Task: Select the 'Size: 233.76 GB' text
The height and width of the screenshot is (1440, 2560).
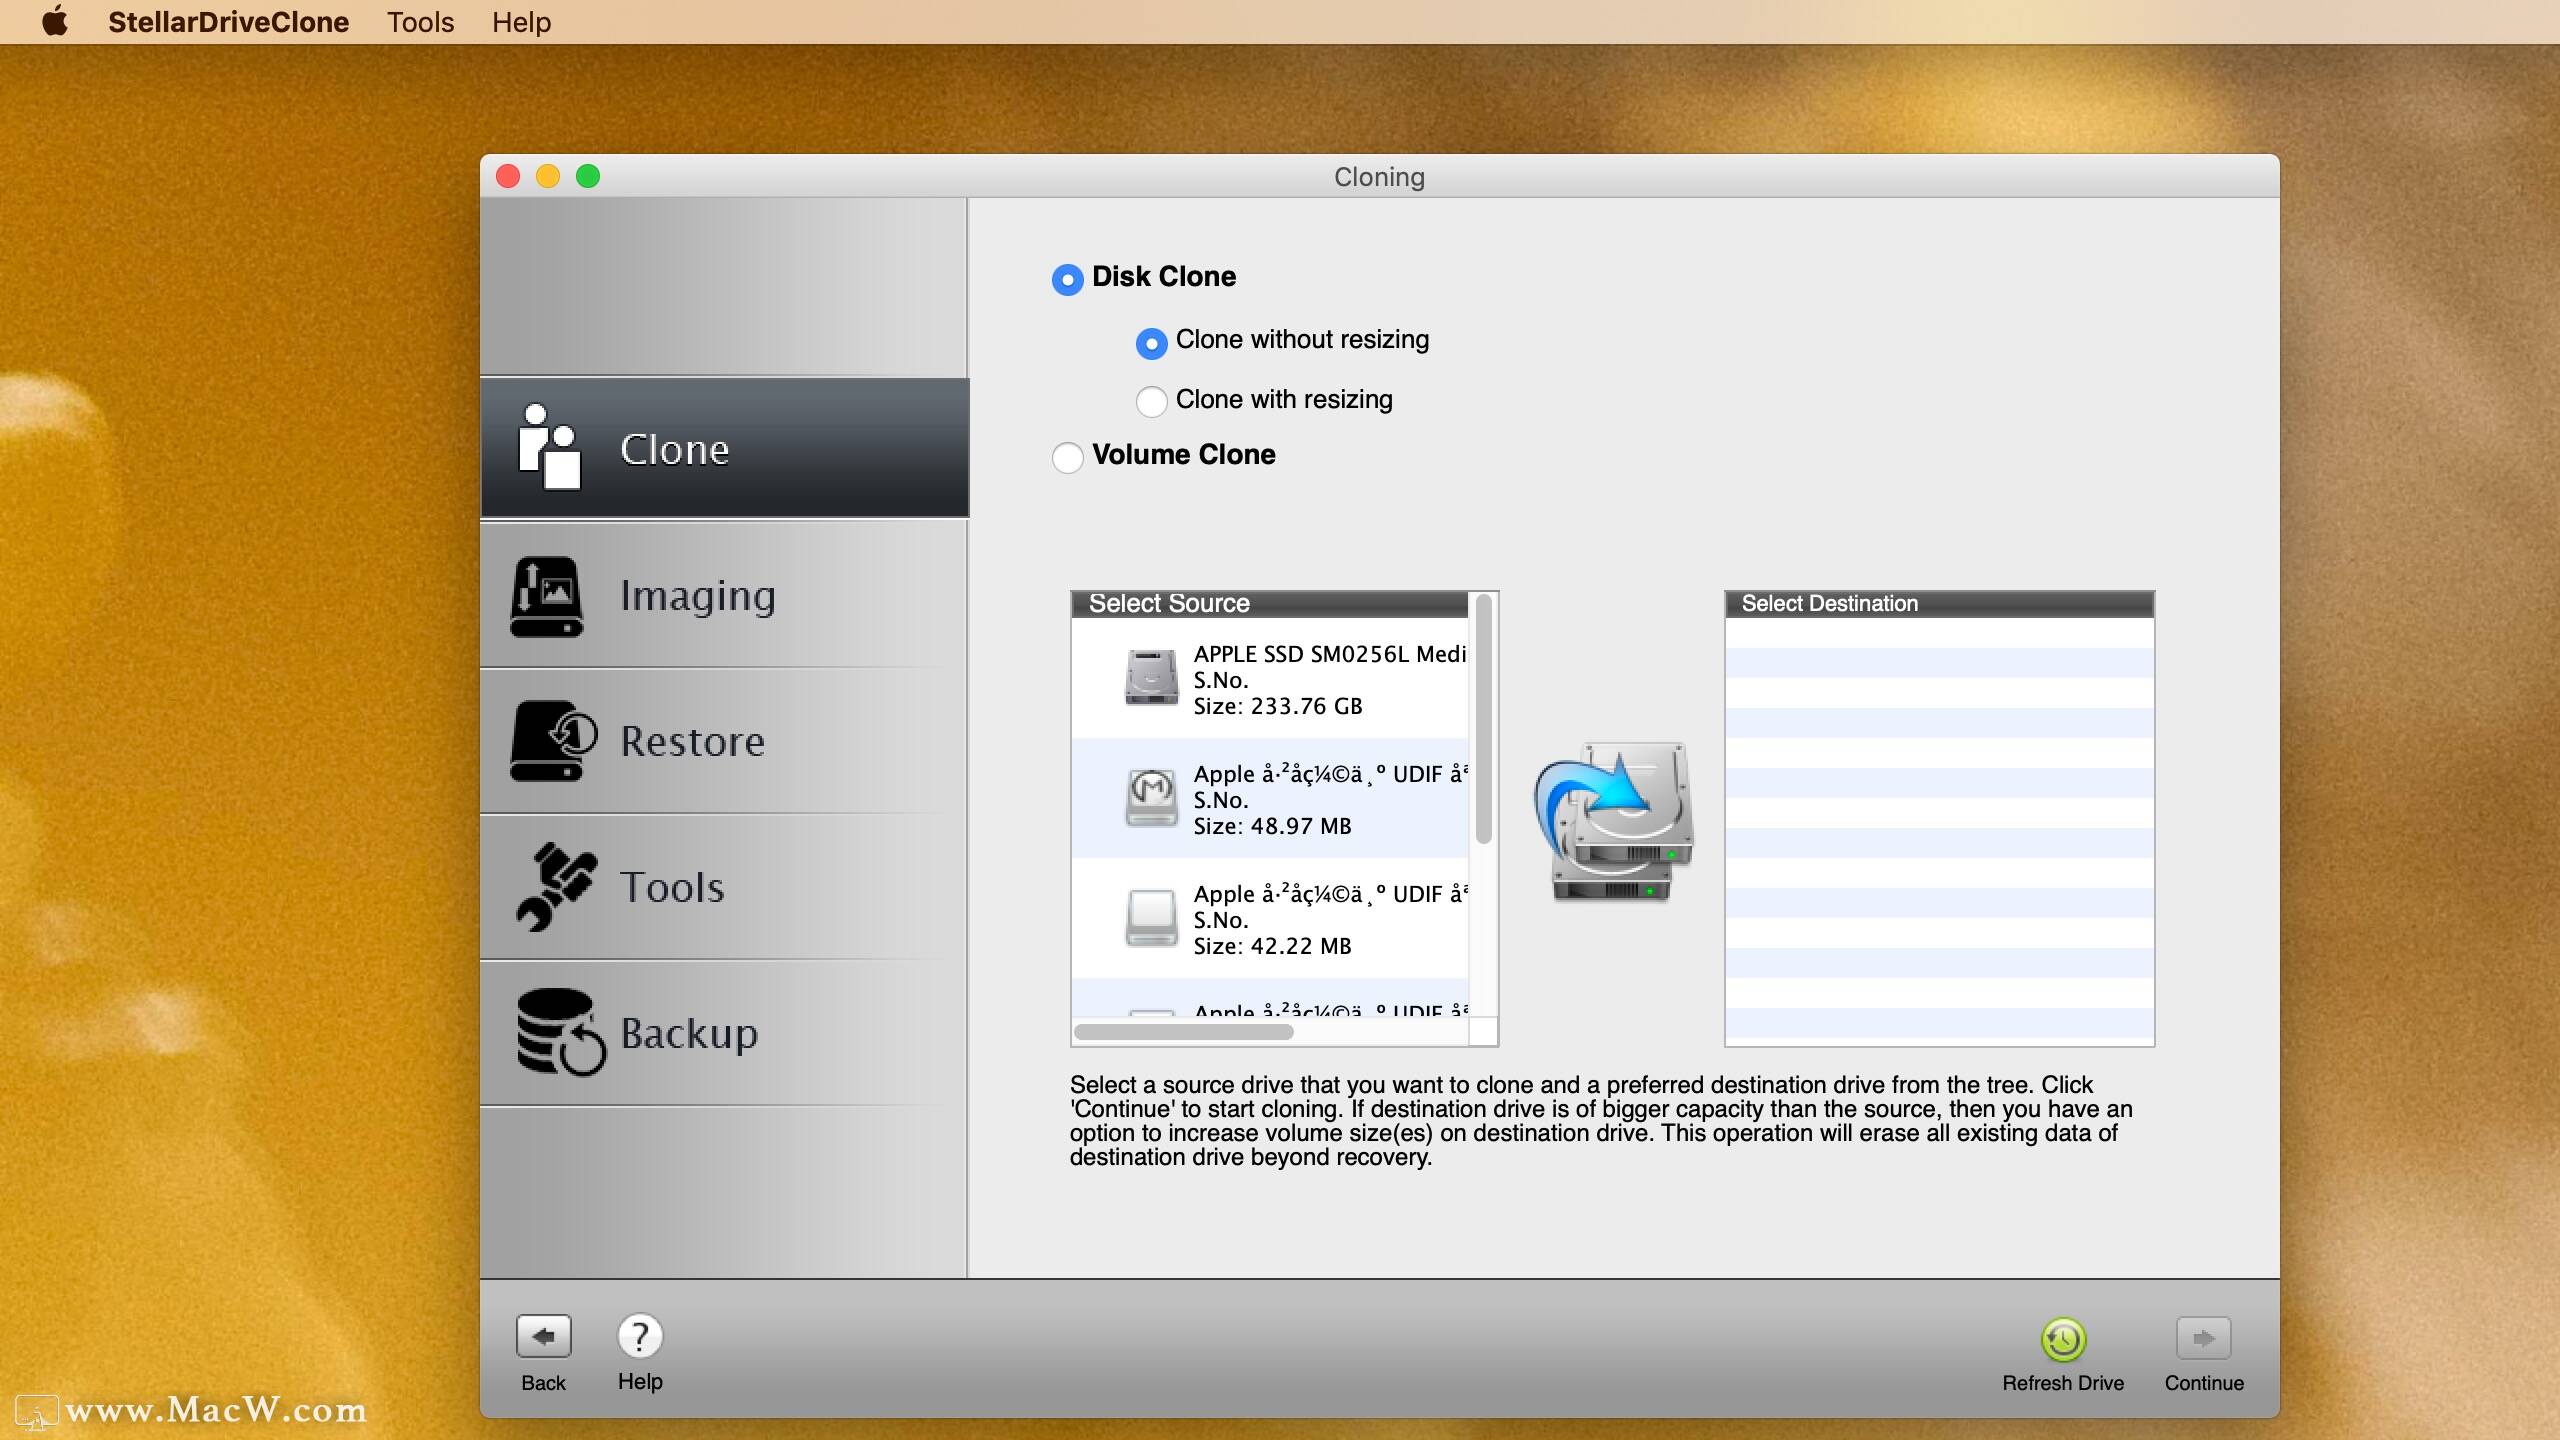Action: pyautogui.click(x=1277, y=707)
